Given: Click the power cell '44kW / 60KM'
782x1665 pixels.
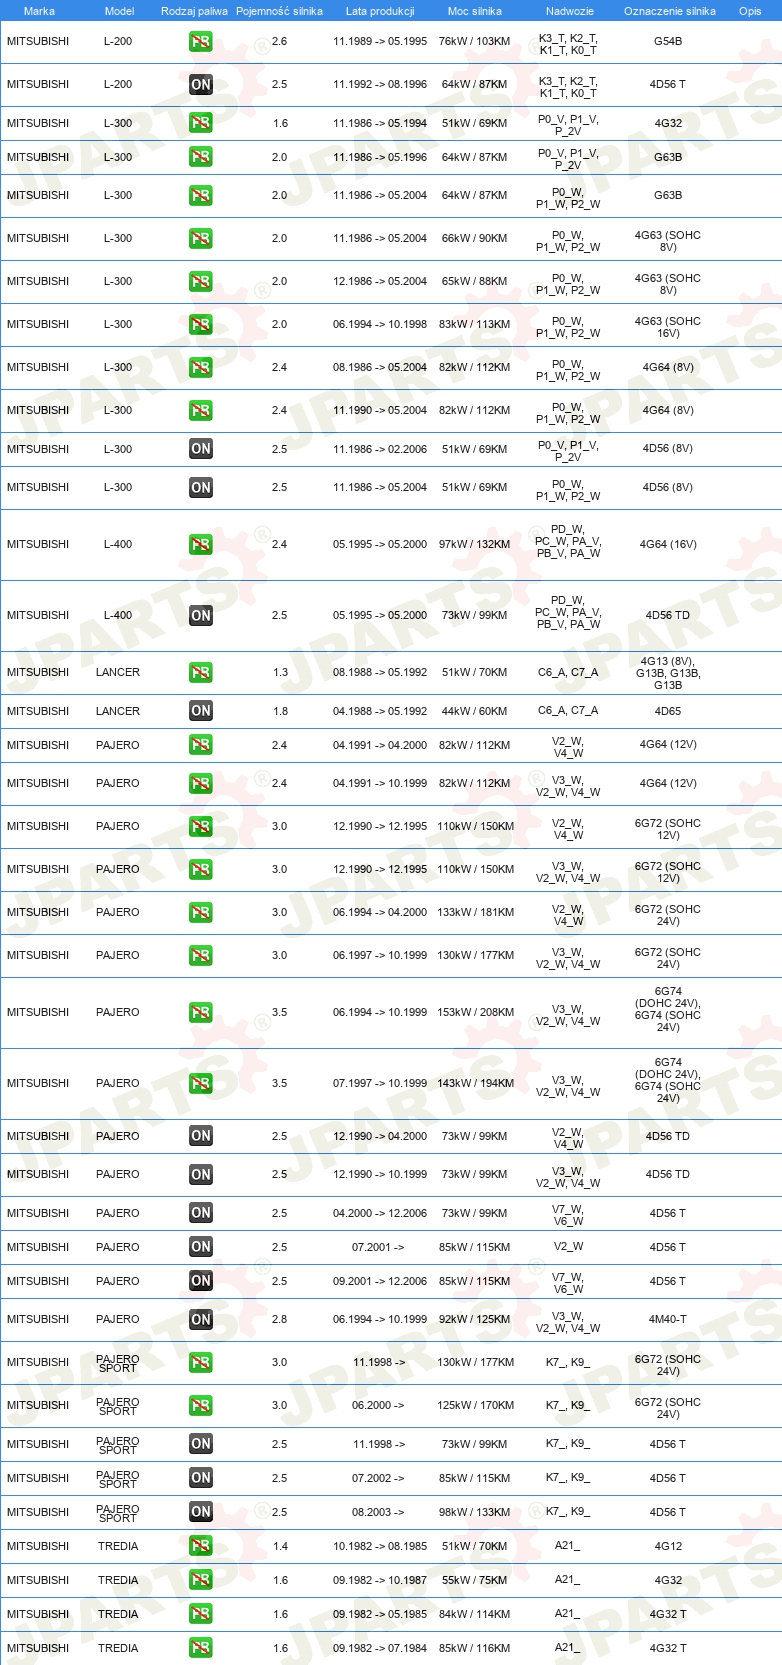Looking at the screenshot, I should [475, 712].
